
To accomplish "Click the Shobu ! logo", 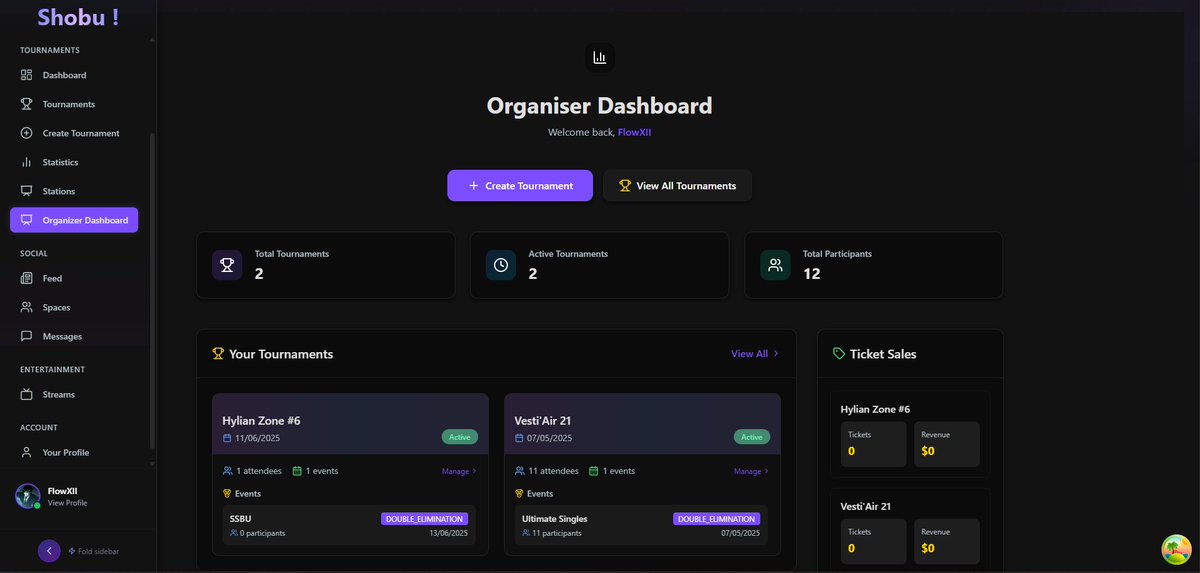I will 78,17.
